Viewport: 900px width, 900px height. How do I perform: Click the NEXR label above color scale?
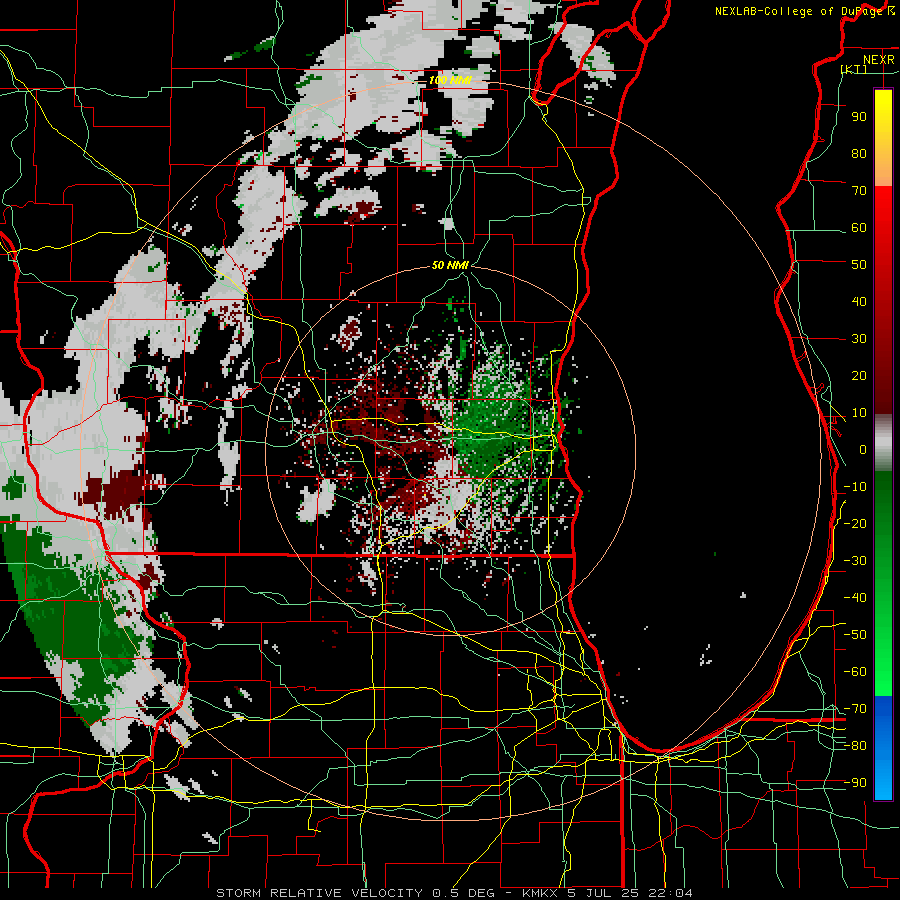(x=878, y=60)
